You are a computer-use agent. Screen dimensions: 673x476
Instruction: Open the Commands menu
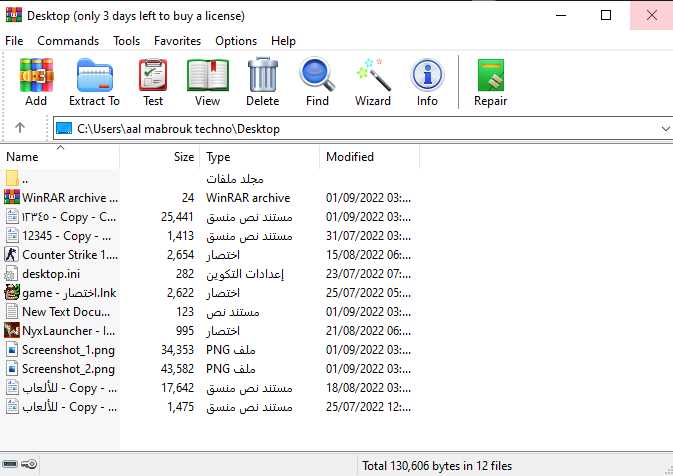68,41
